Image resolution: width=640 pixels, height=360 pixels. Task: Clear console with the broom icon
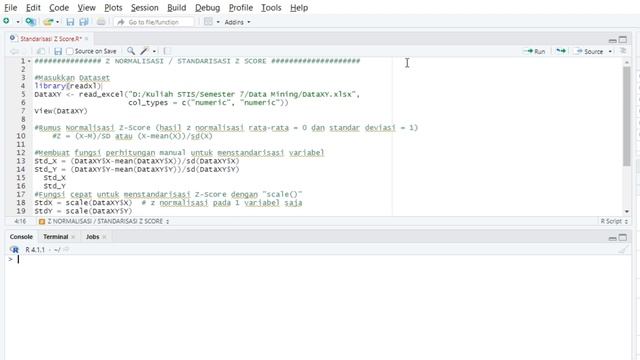click(622, 249)
